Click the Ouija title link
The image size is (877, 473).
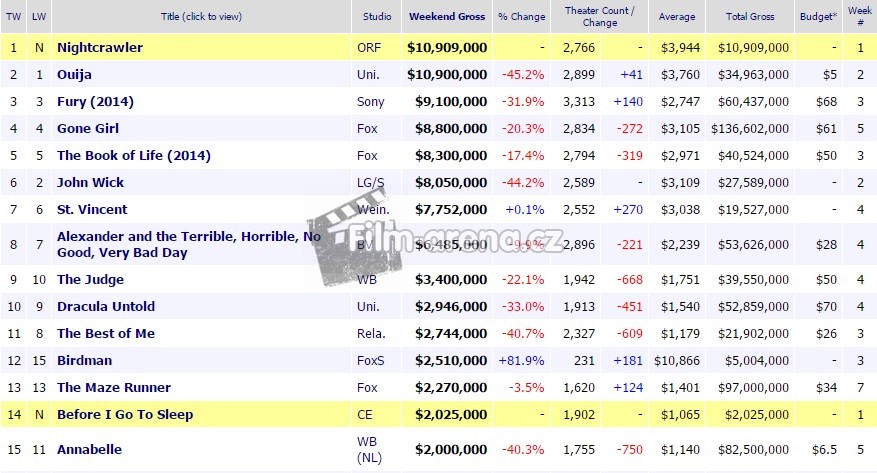tap(76, 74)
